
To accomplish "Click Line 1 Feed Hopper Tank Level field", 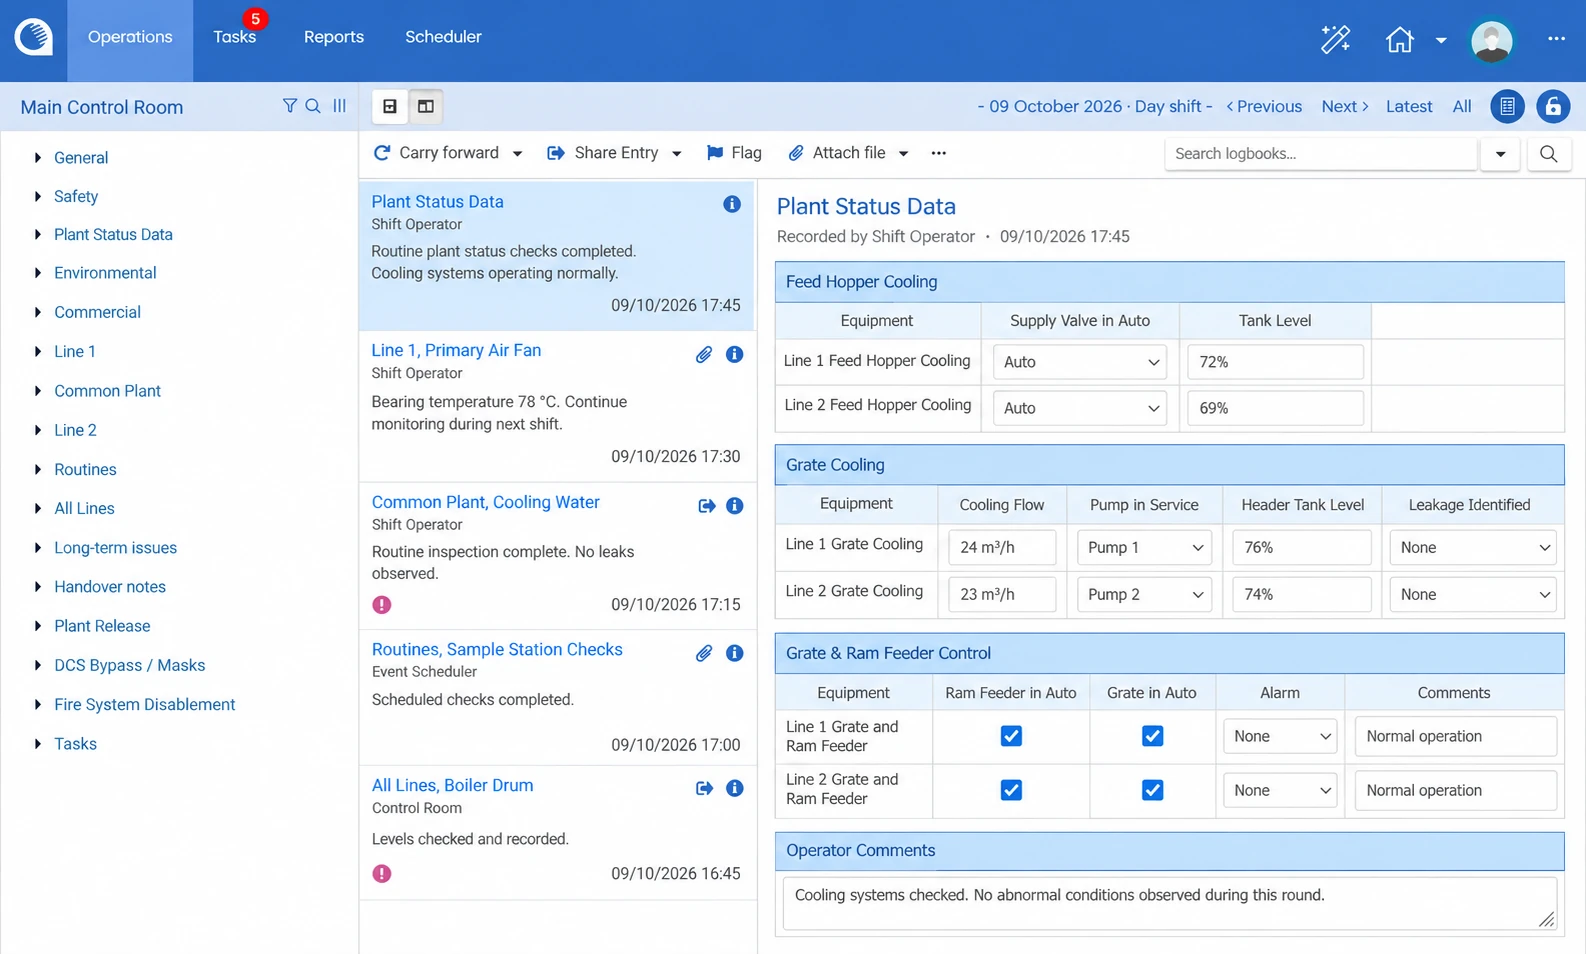I will [1275, 362].
